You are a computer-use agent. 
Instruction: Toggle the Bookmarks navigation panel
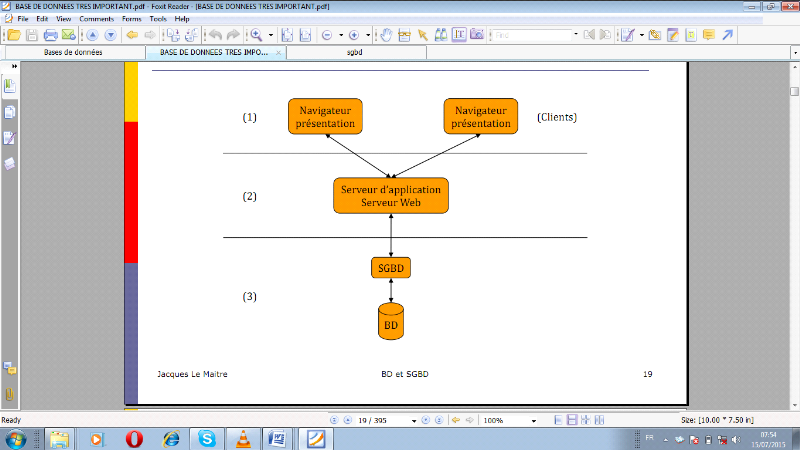point(10,87)
